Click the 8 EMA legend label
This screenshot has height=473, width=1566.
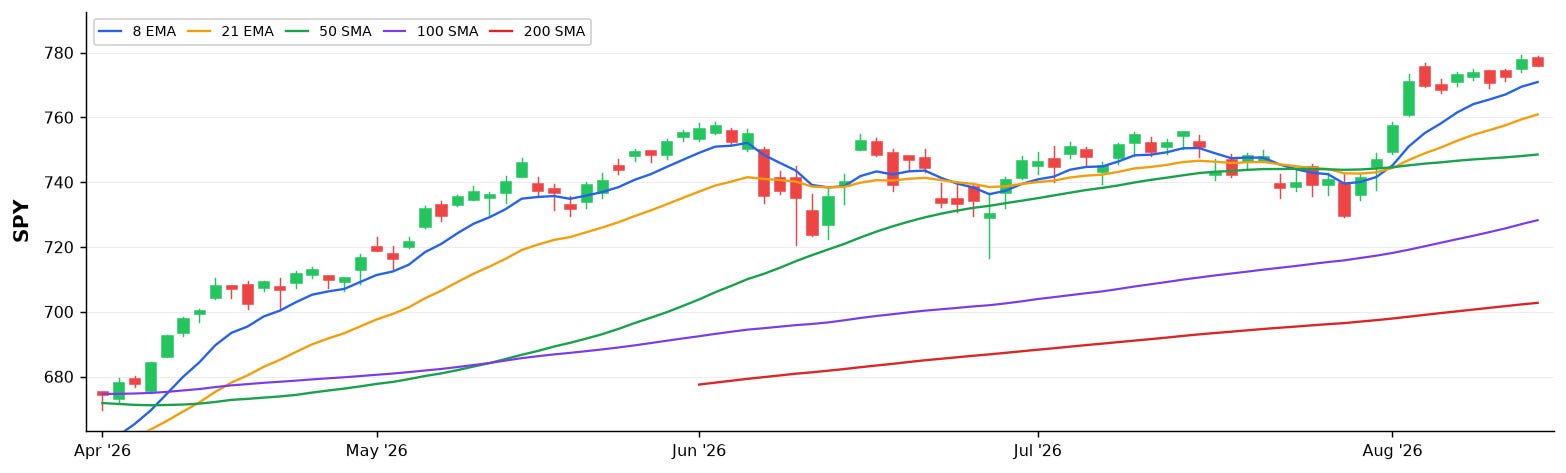tap(153, 32)
